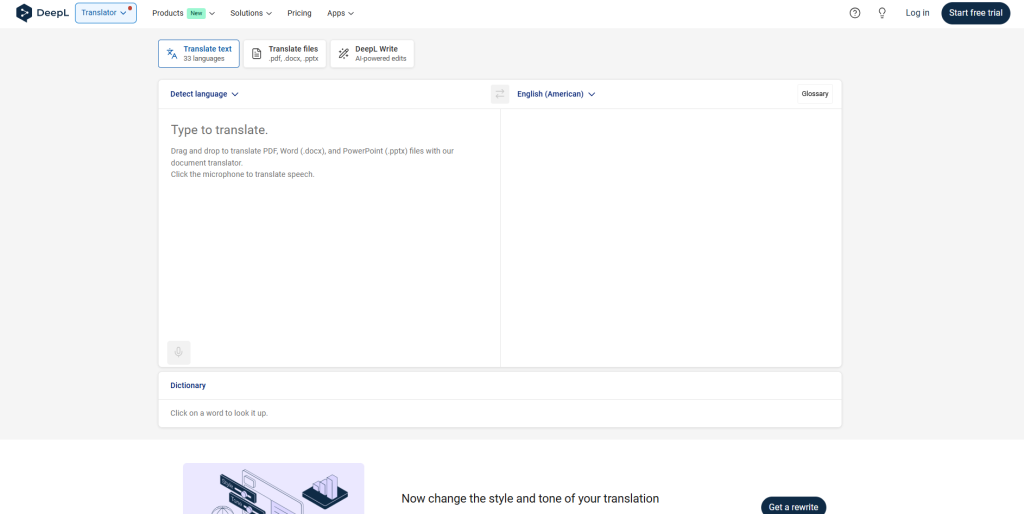Screen dimensions: 1024x514
Task: Expand the English (American) target language
Action: [x=556, y=94]
